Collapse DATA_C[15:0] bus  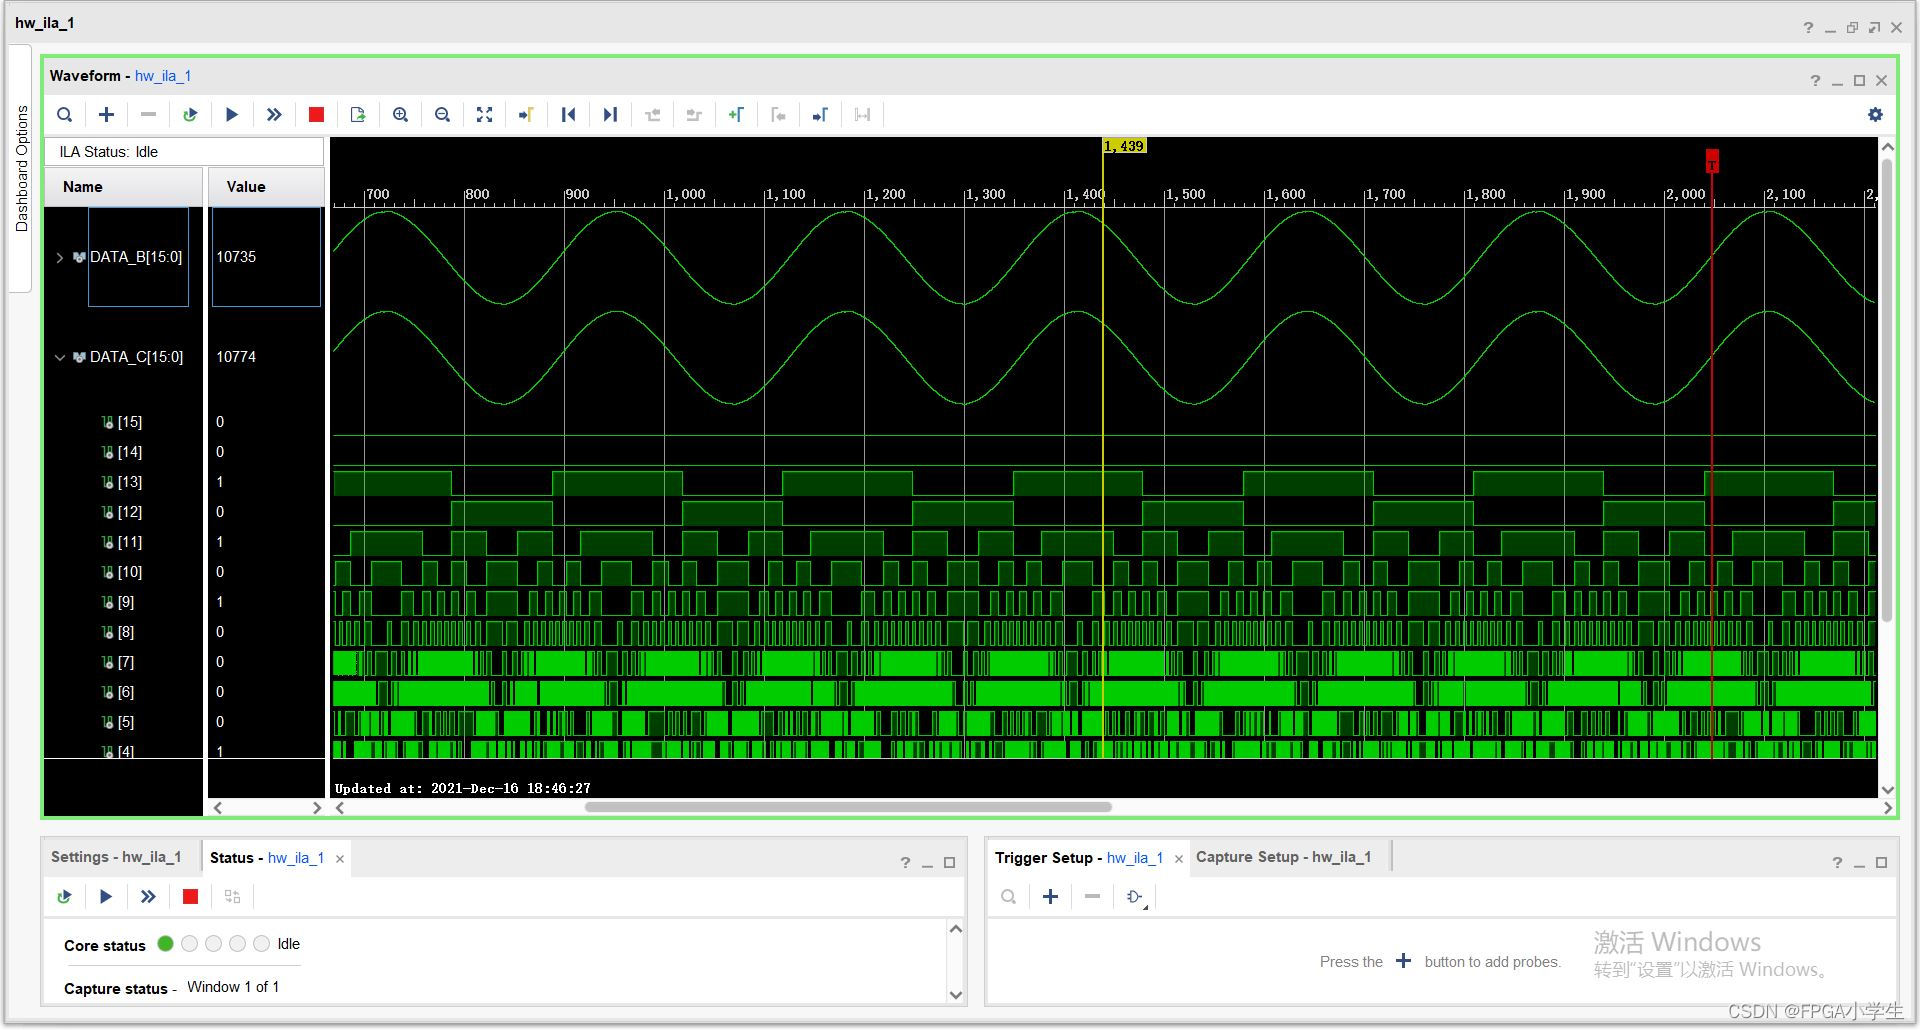click(x=60, y=358)
